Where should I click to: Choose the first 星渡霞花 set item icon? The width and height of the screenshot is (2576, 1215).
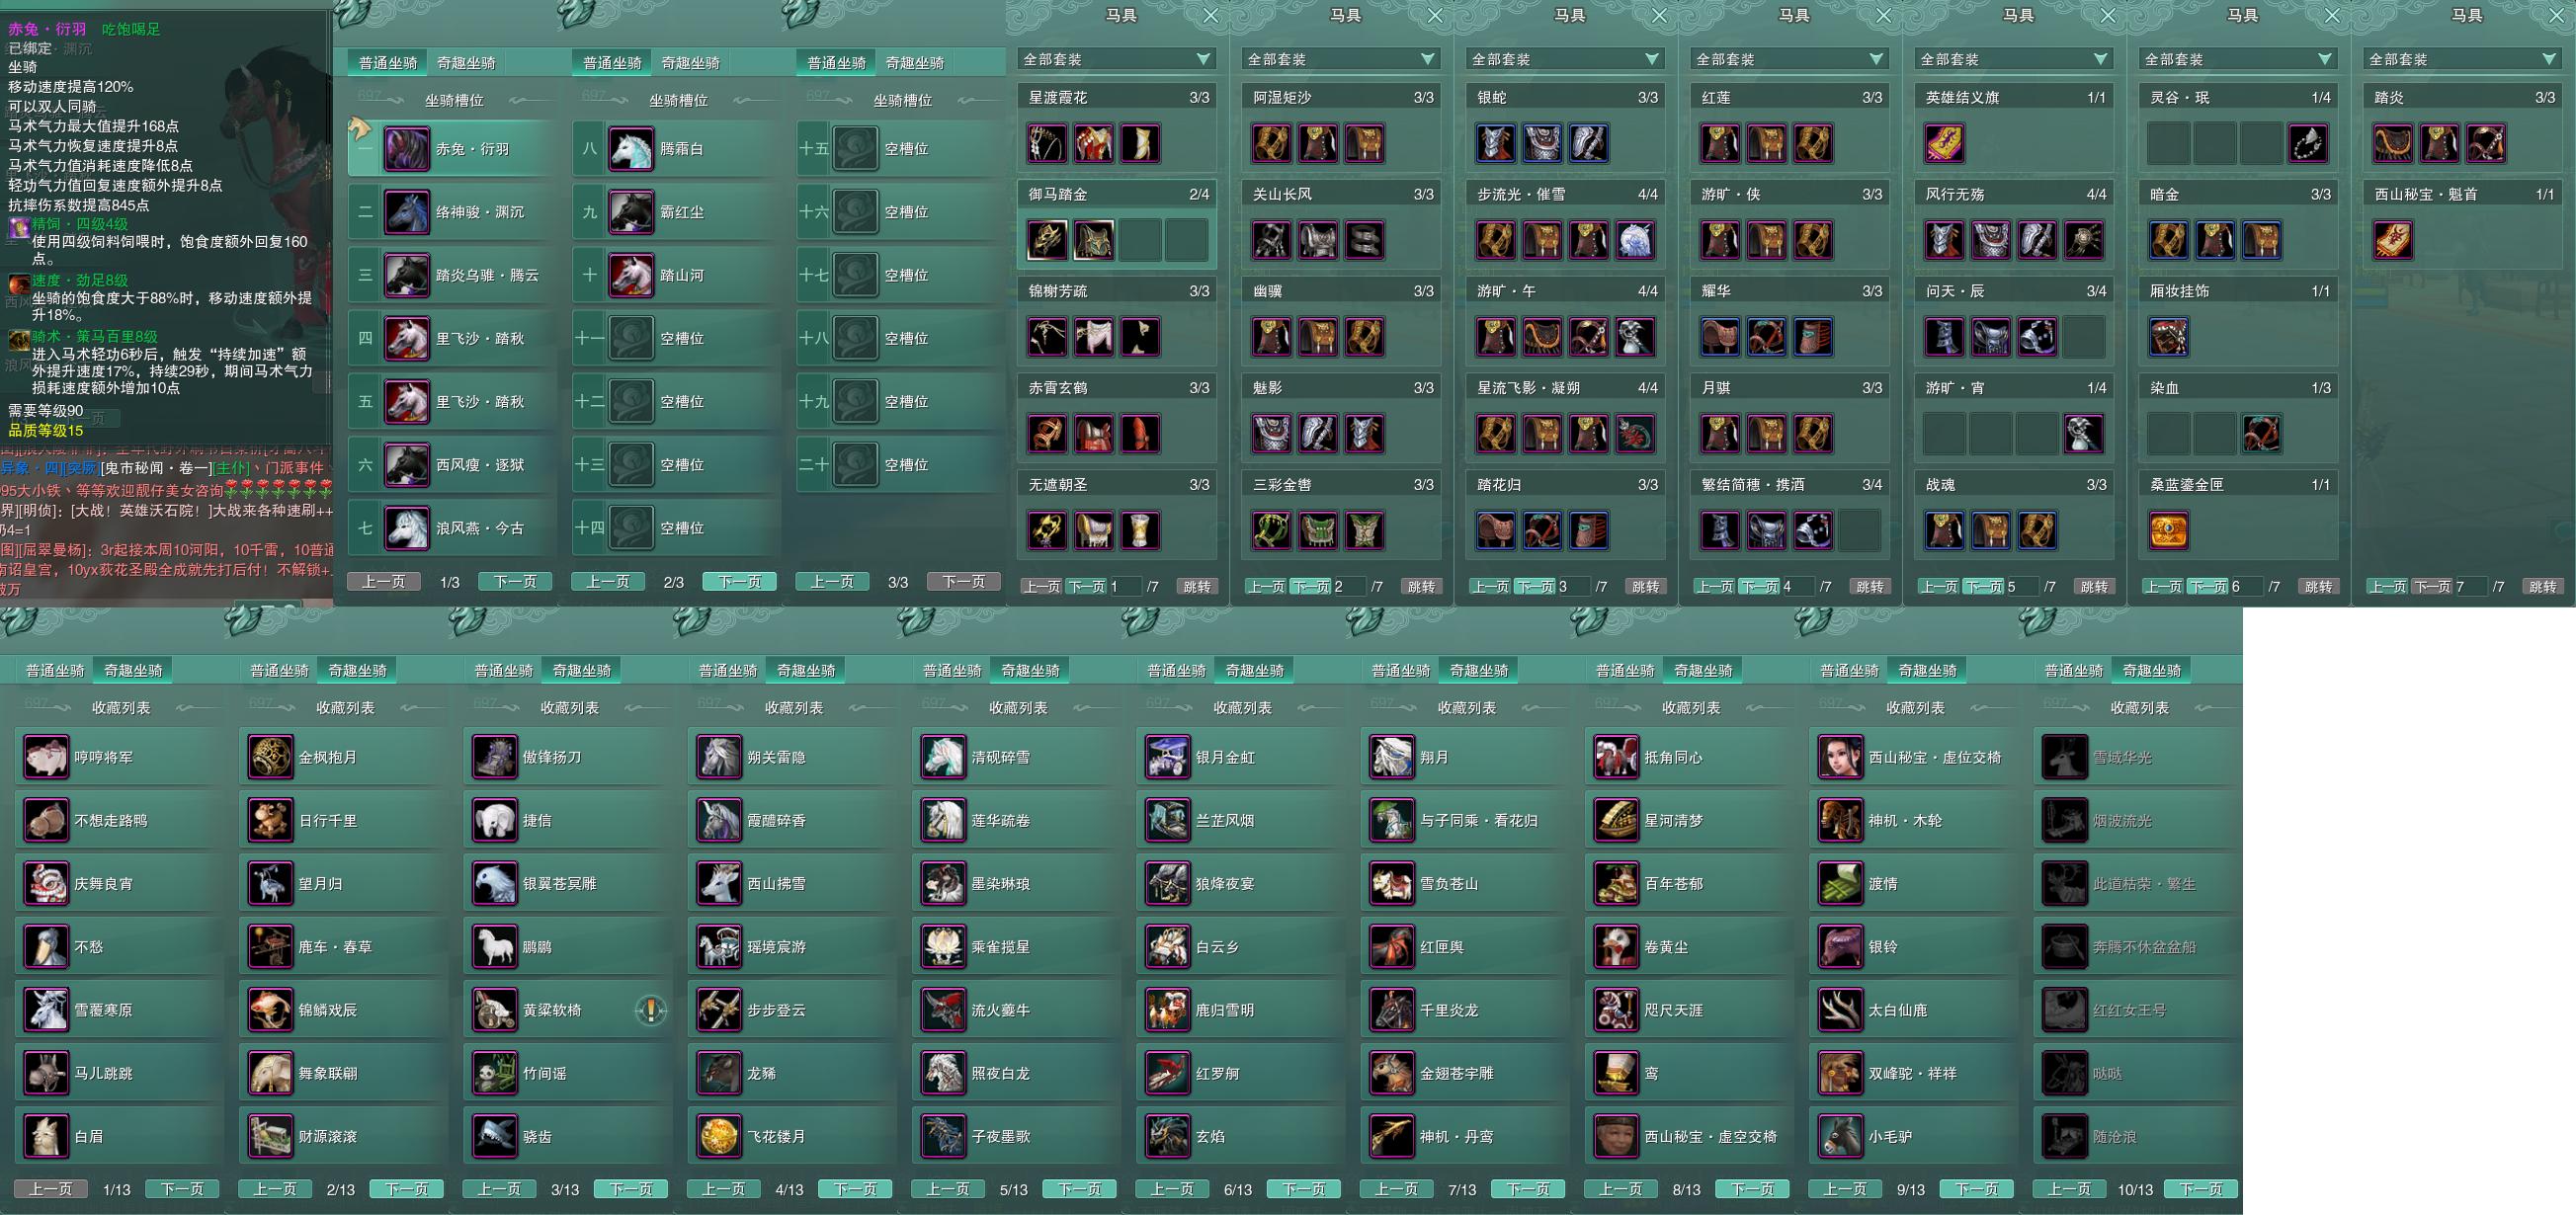tap(1047, 144)
